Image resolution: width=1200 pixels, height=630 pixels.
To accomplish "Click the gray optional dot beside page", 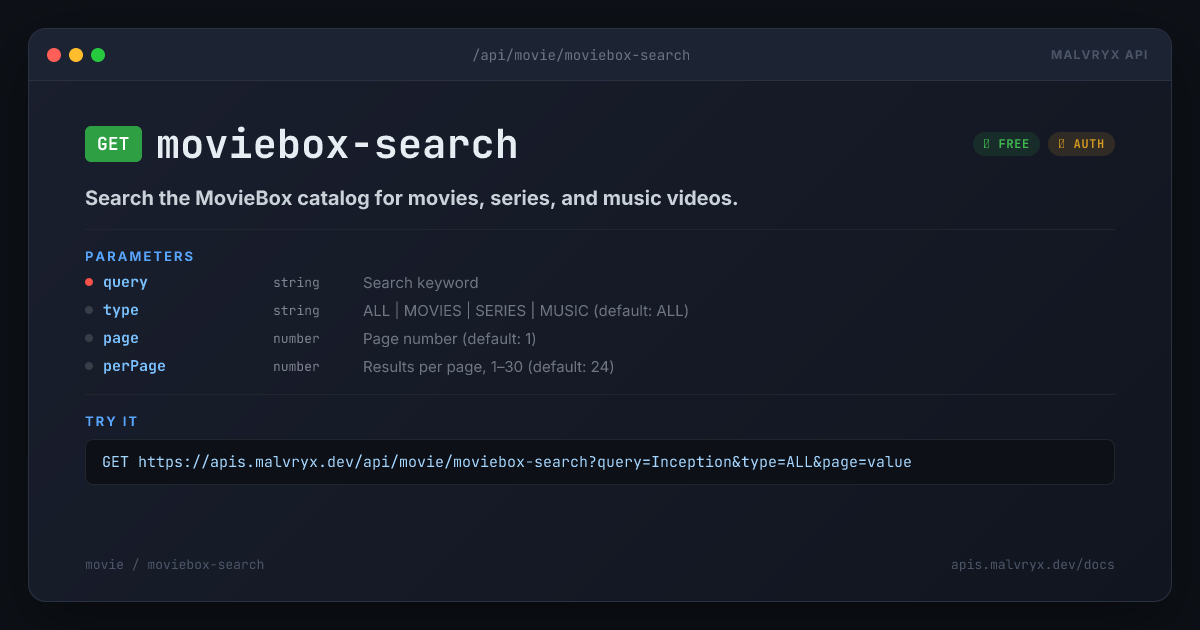I will [89, 338].
